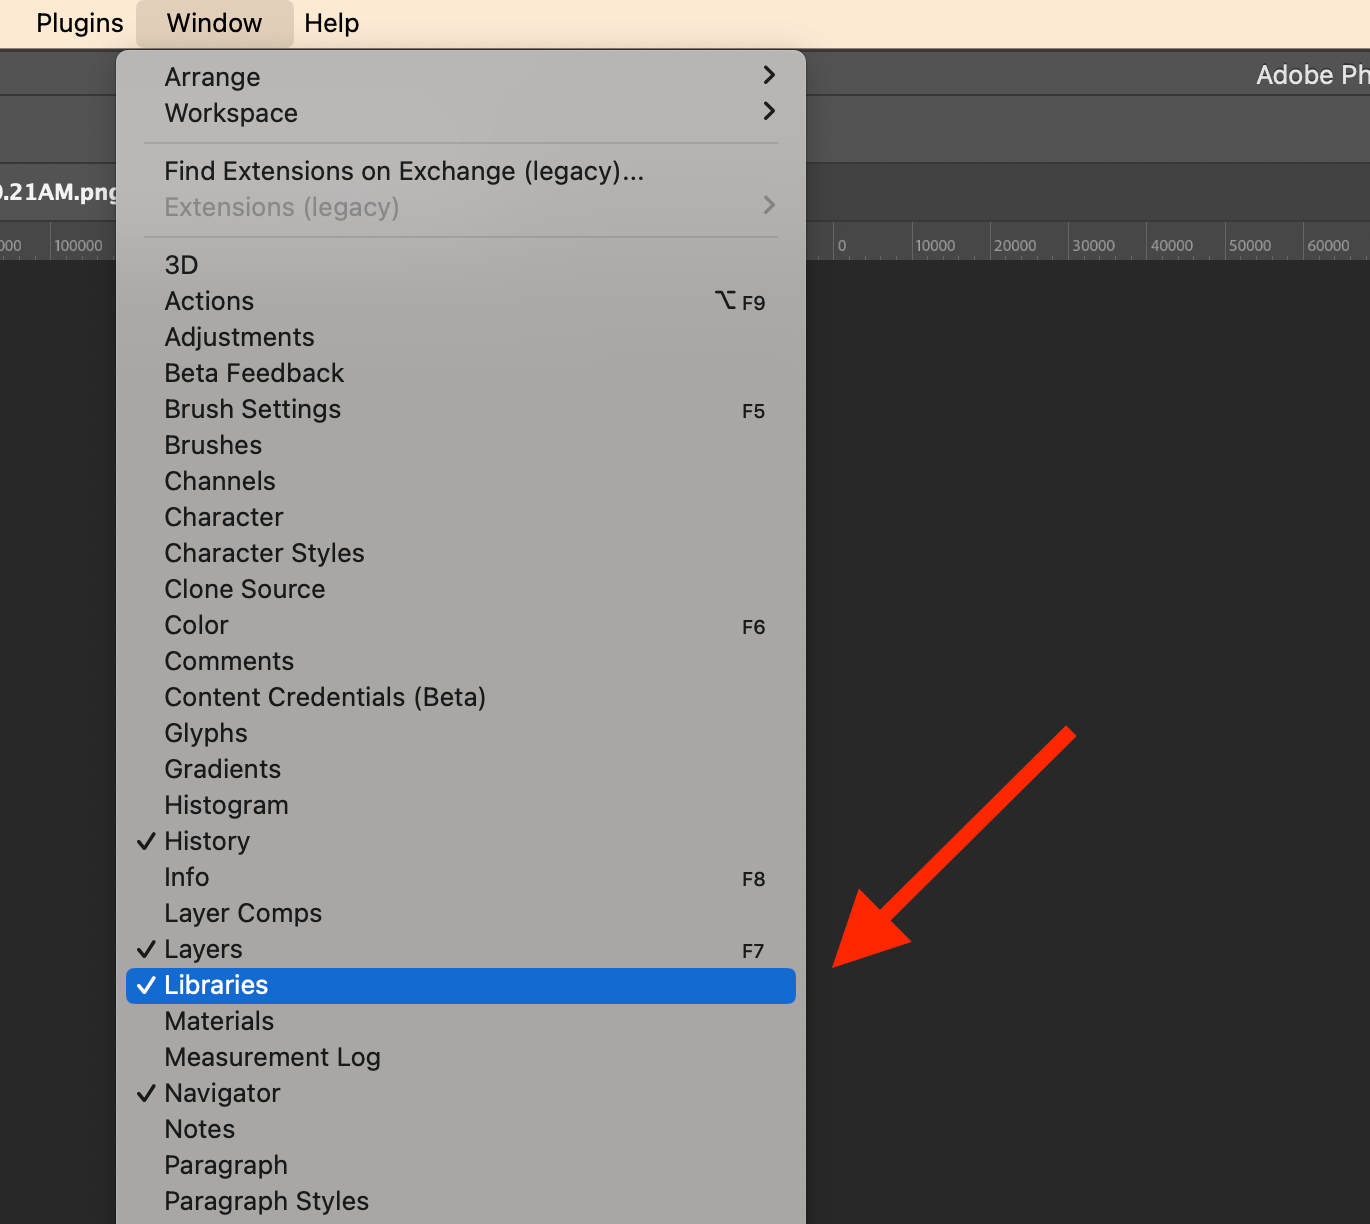This screenshot has width=1370, height=1224.
Task: Uncheck the Layers panel entry
Action: [461, 949]
